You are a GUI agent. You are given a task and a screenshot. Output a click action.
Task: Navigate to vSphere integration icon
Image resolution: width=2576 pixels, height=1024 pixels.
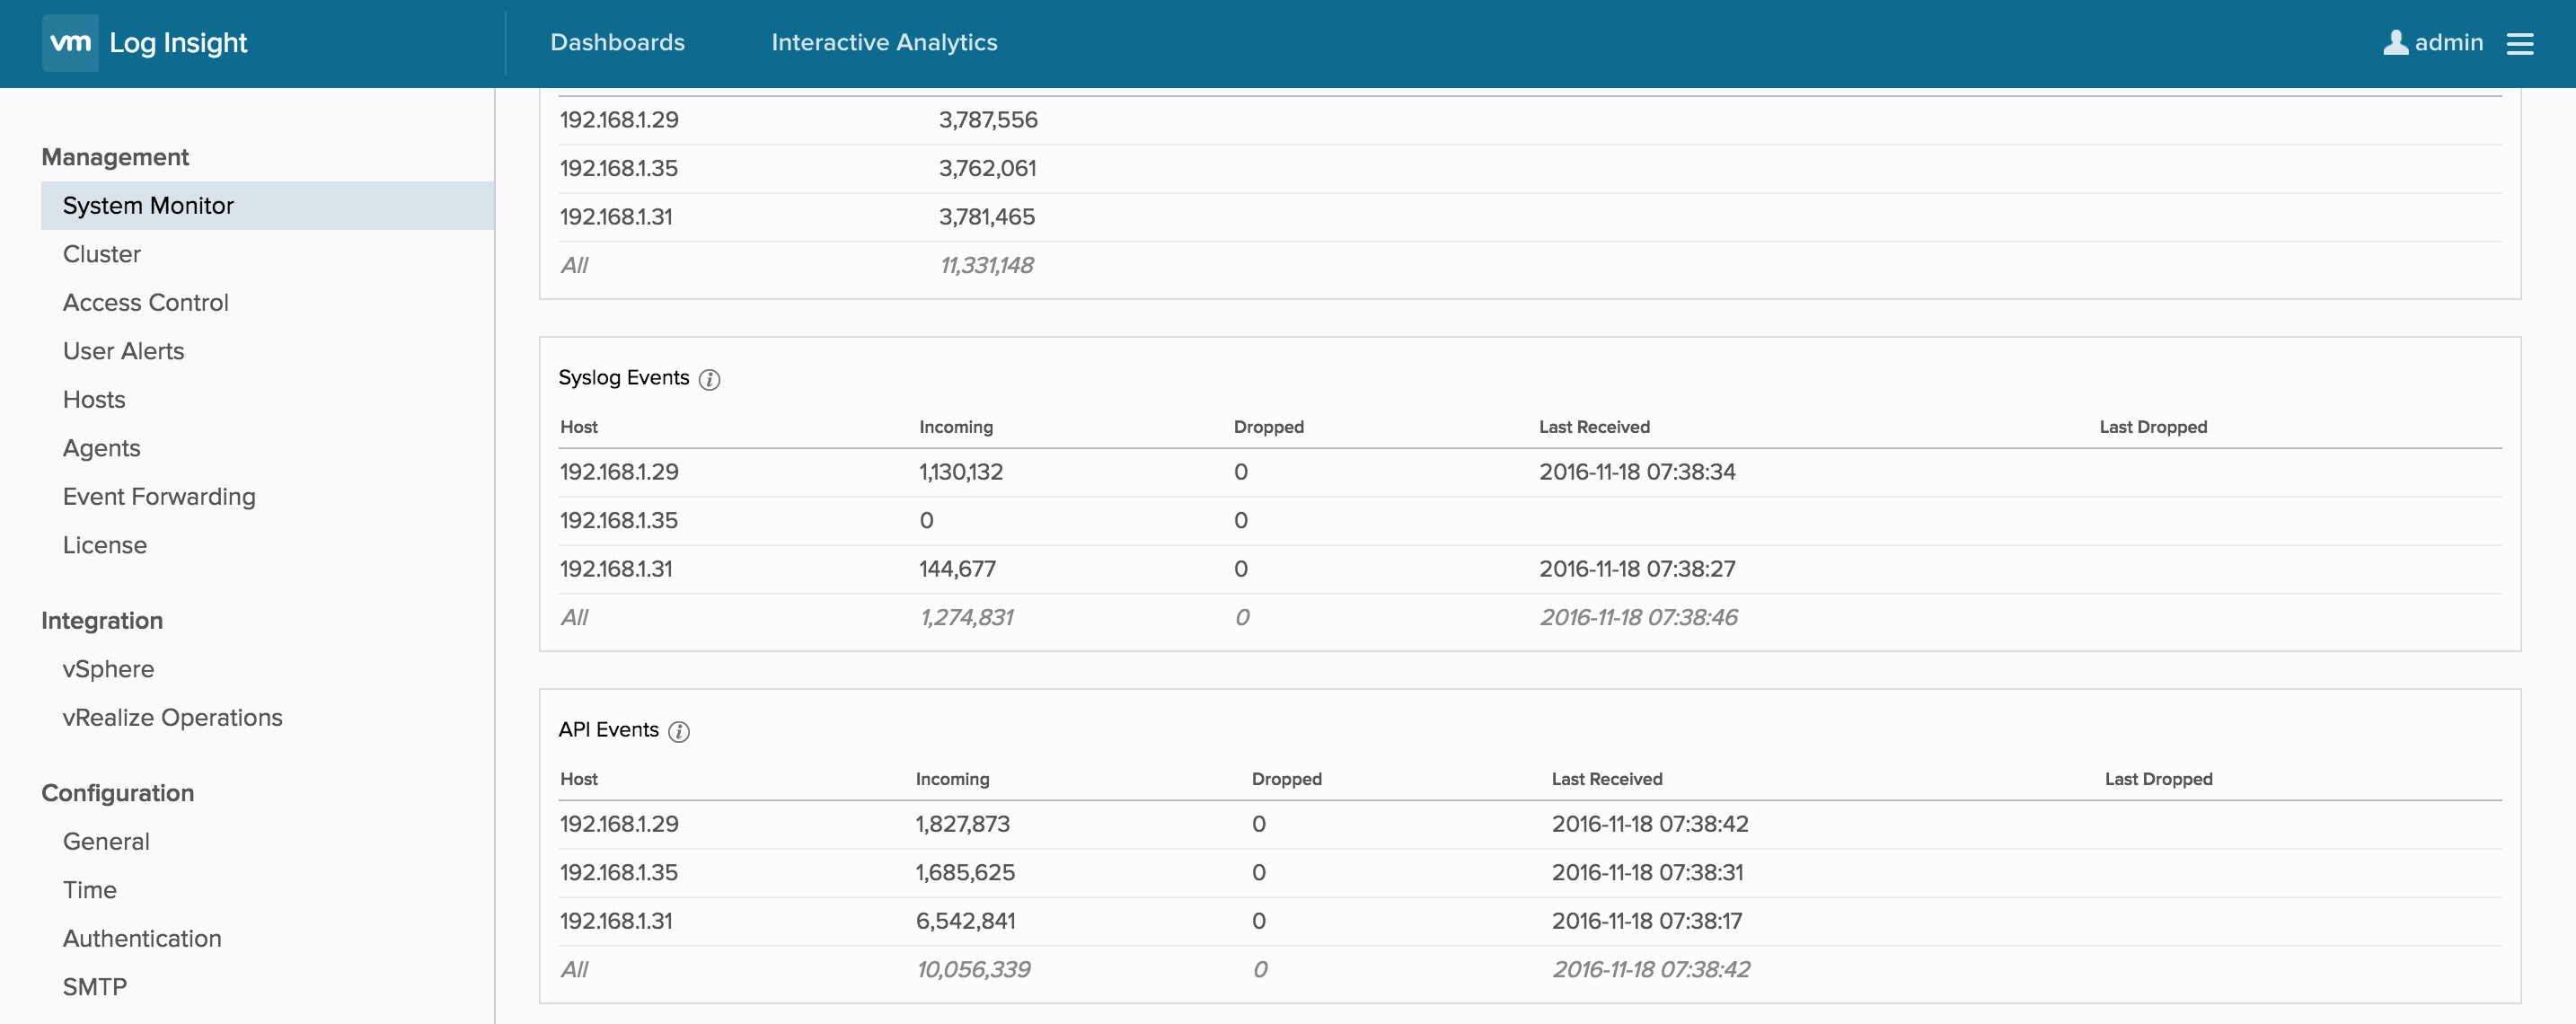click(x=107, y=669)
